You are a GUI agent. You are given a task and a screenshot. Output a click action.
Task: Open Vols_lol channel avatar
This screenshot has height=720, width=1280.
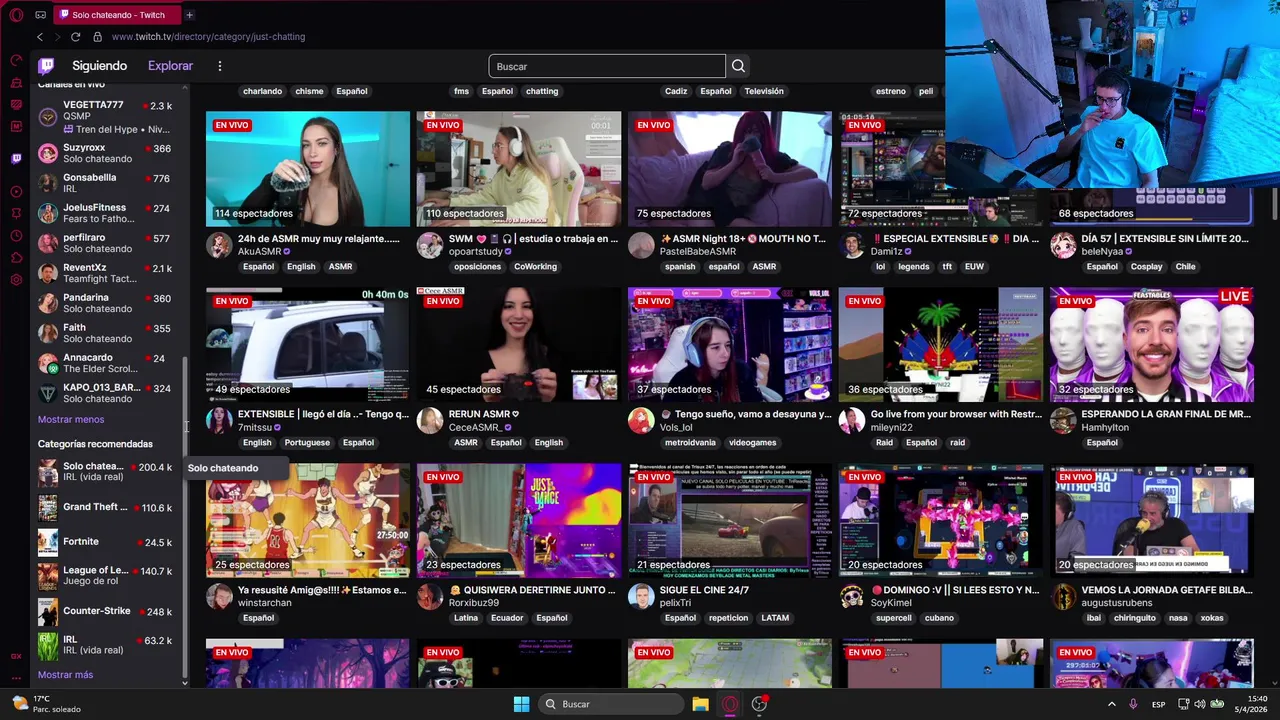(x=641, y=421)
